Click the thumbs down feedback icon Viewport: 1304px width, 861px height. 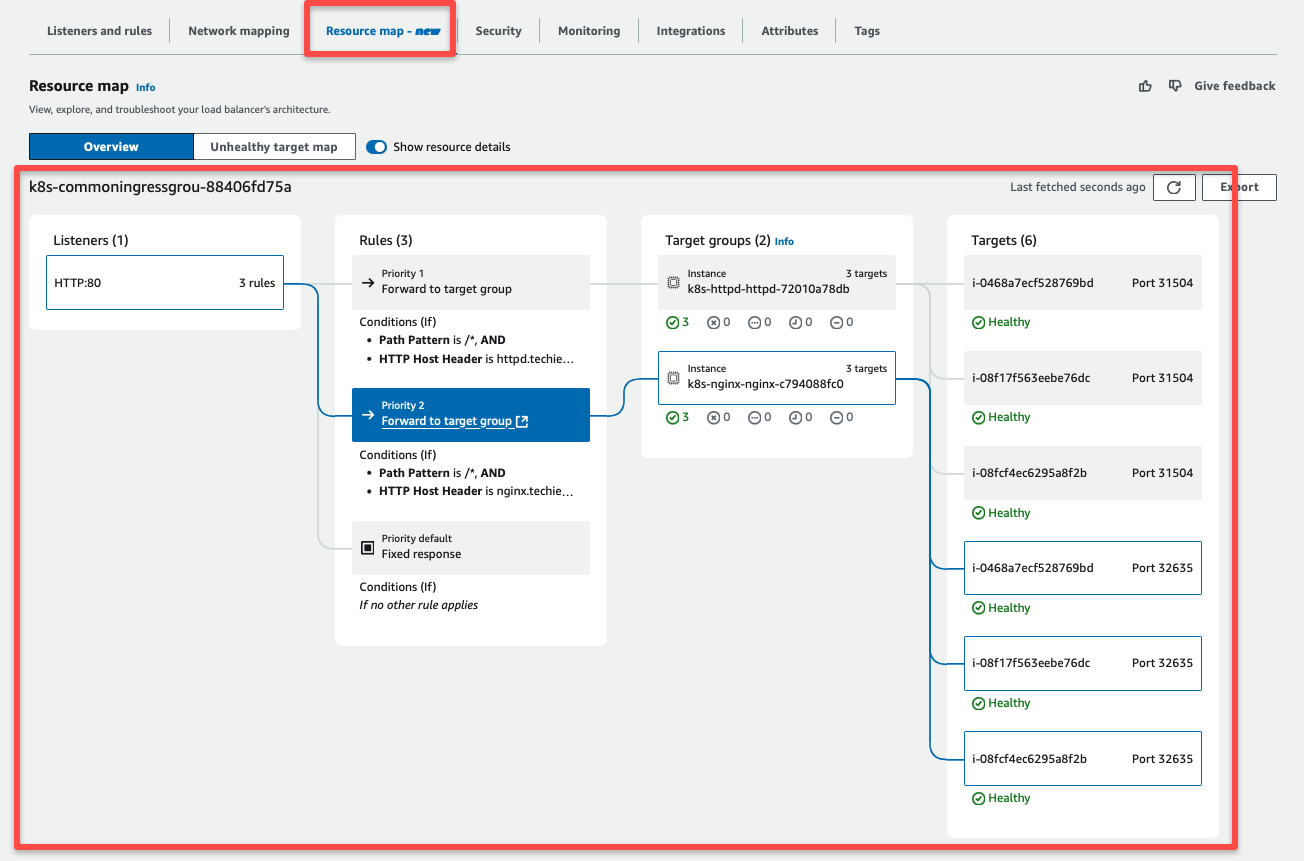(1175, 86)
